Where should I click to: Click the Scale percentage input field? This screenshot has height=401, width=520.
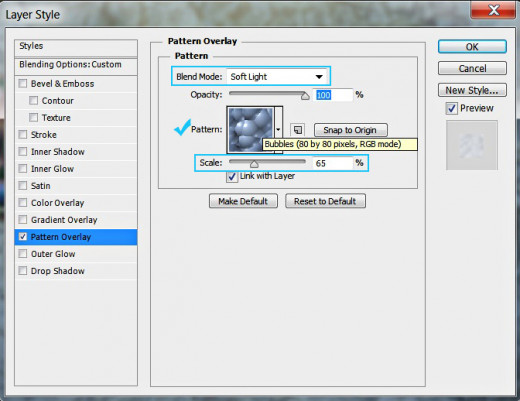(x=332, y=163)
